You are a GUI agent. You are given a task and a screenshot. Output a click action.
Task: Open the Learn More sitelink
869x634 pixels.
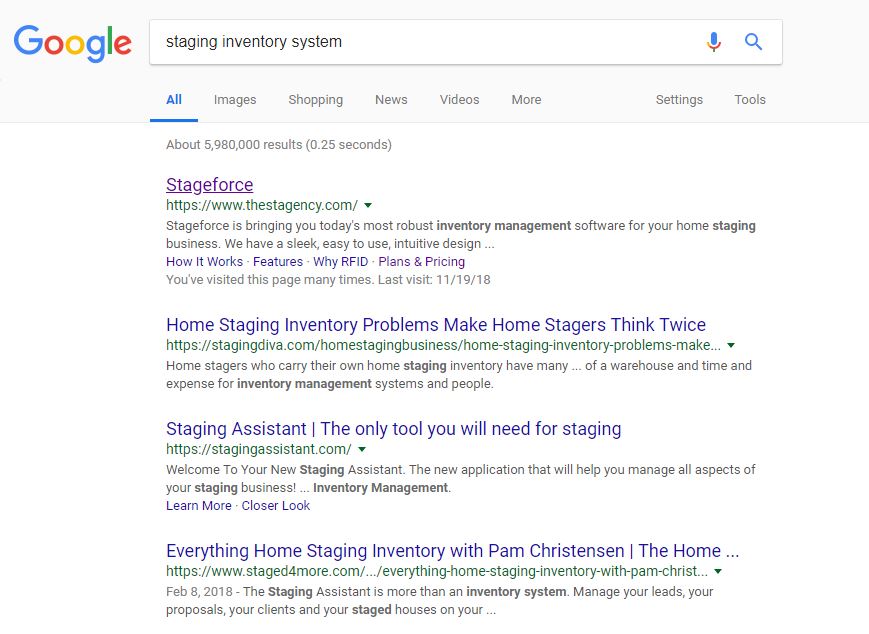pos(199,505)
